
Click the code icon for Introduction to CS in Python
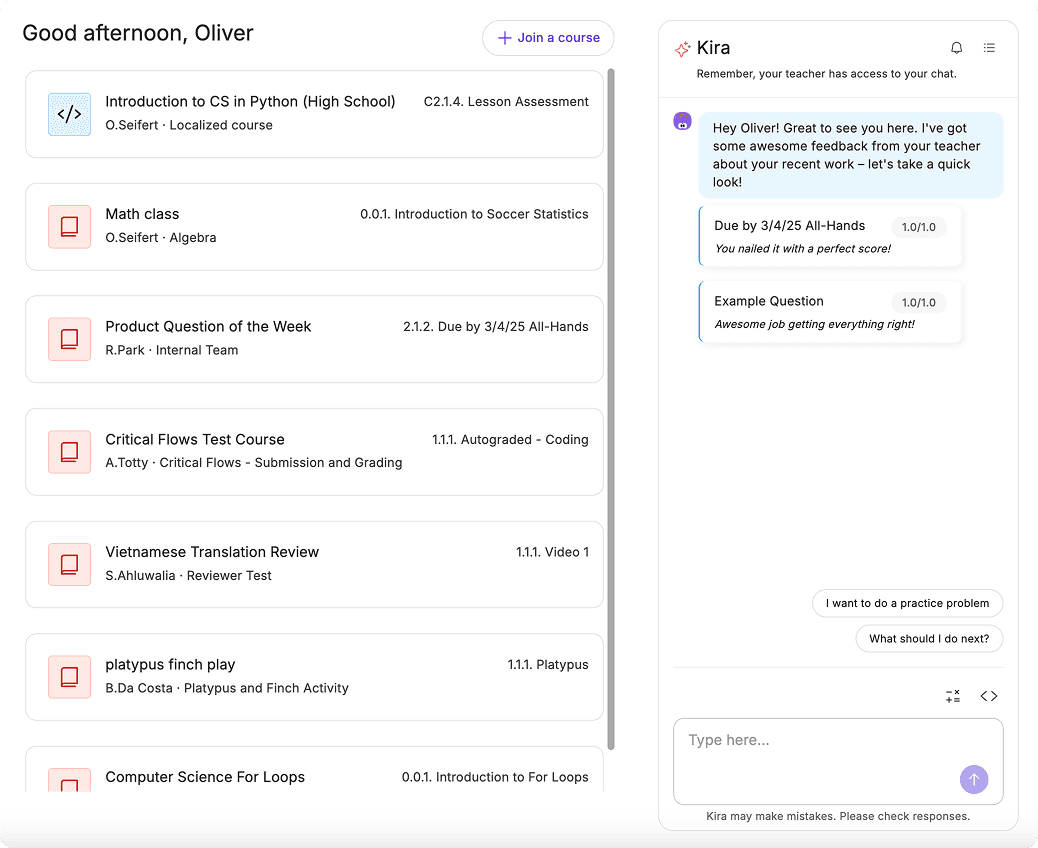tap(70, 115)
